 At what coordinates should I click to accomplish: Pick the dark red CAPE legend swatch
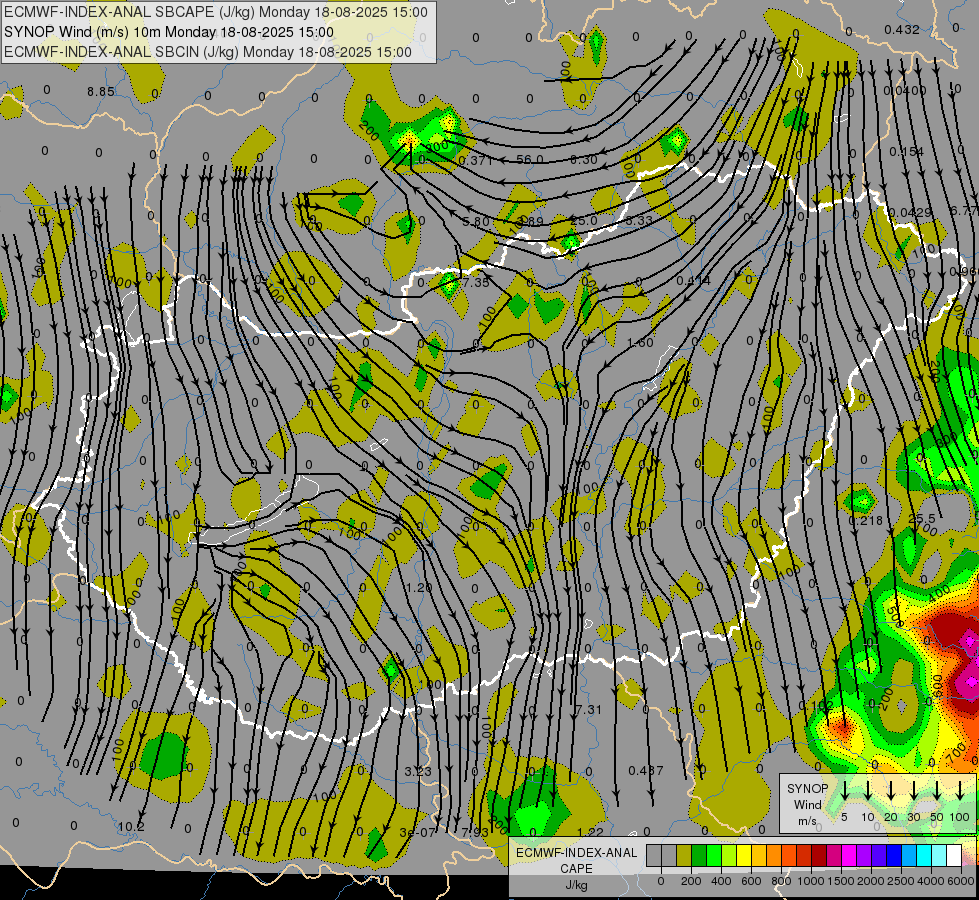(x=819, y=856)
